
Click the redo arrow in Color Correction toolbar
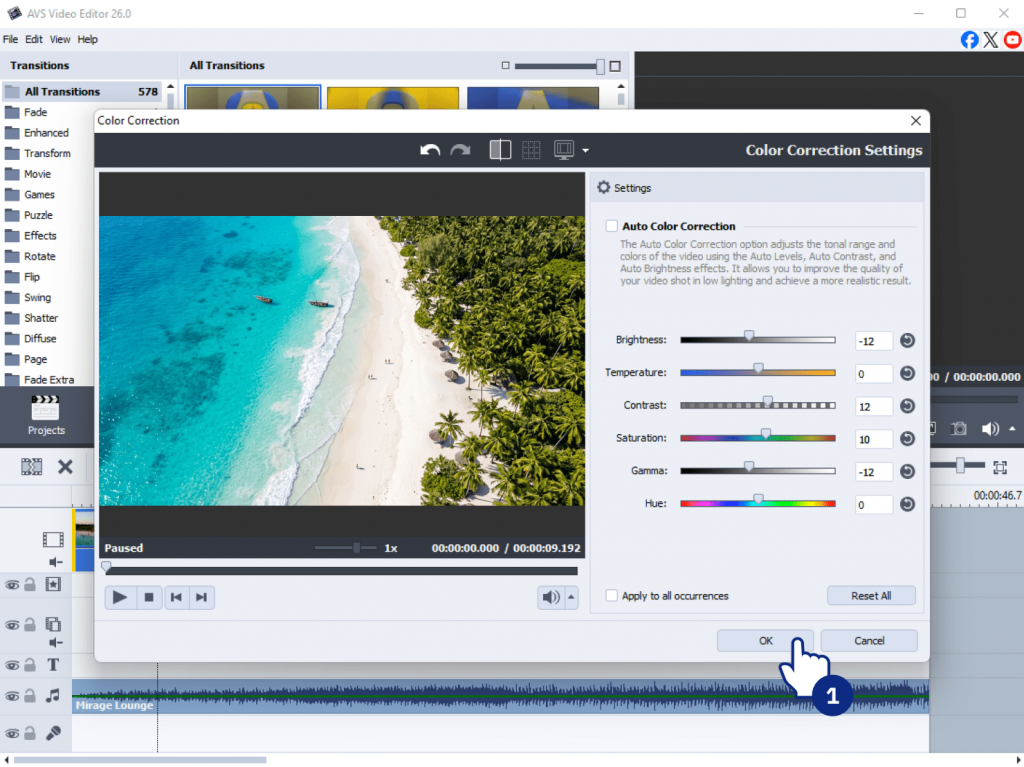460,150
